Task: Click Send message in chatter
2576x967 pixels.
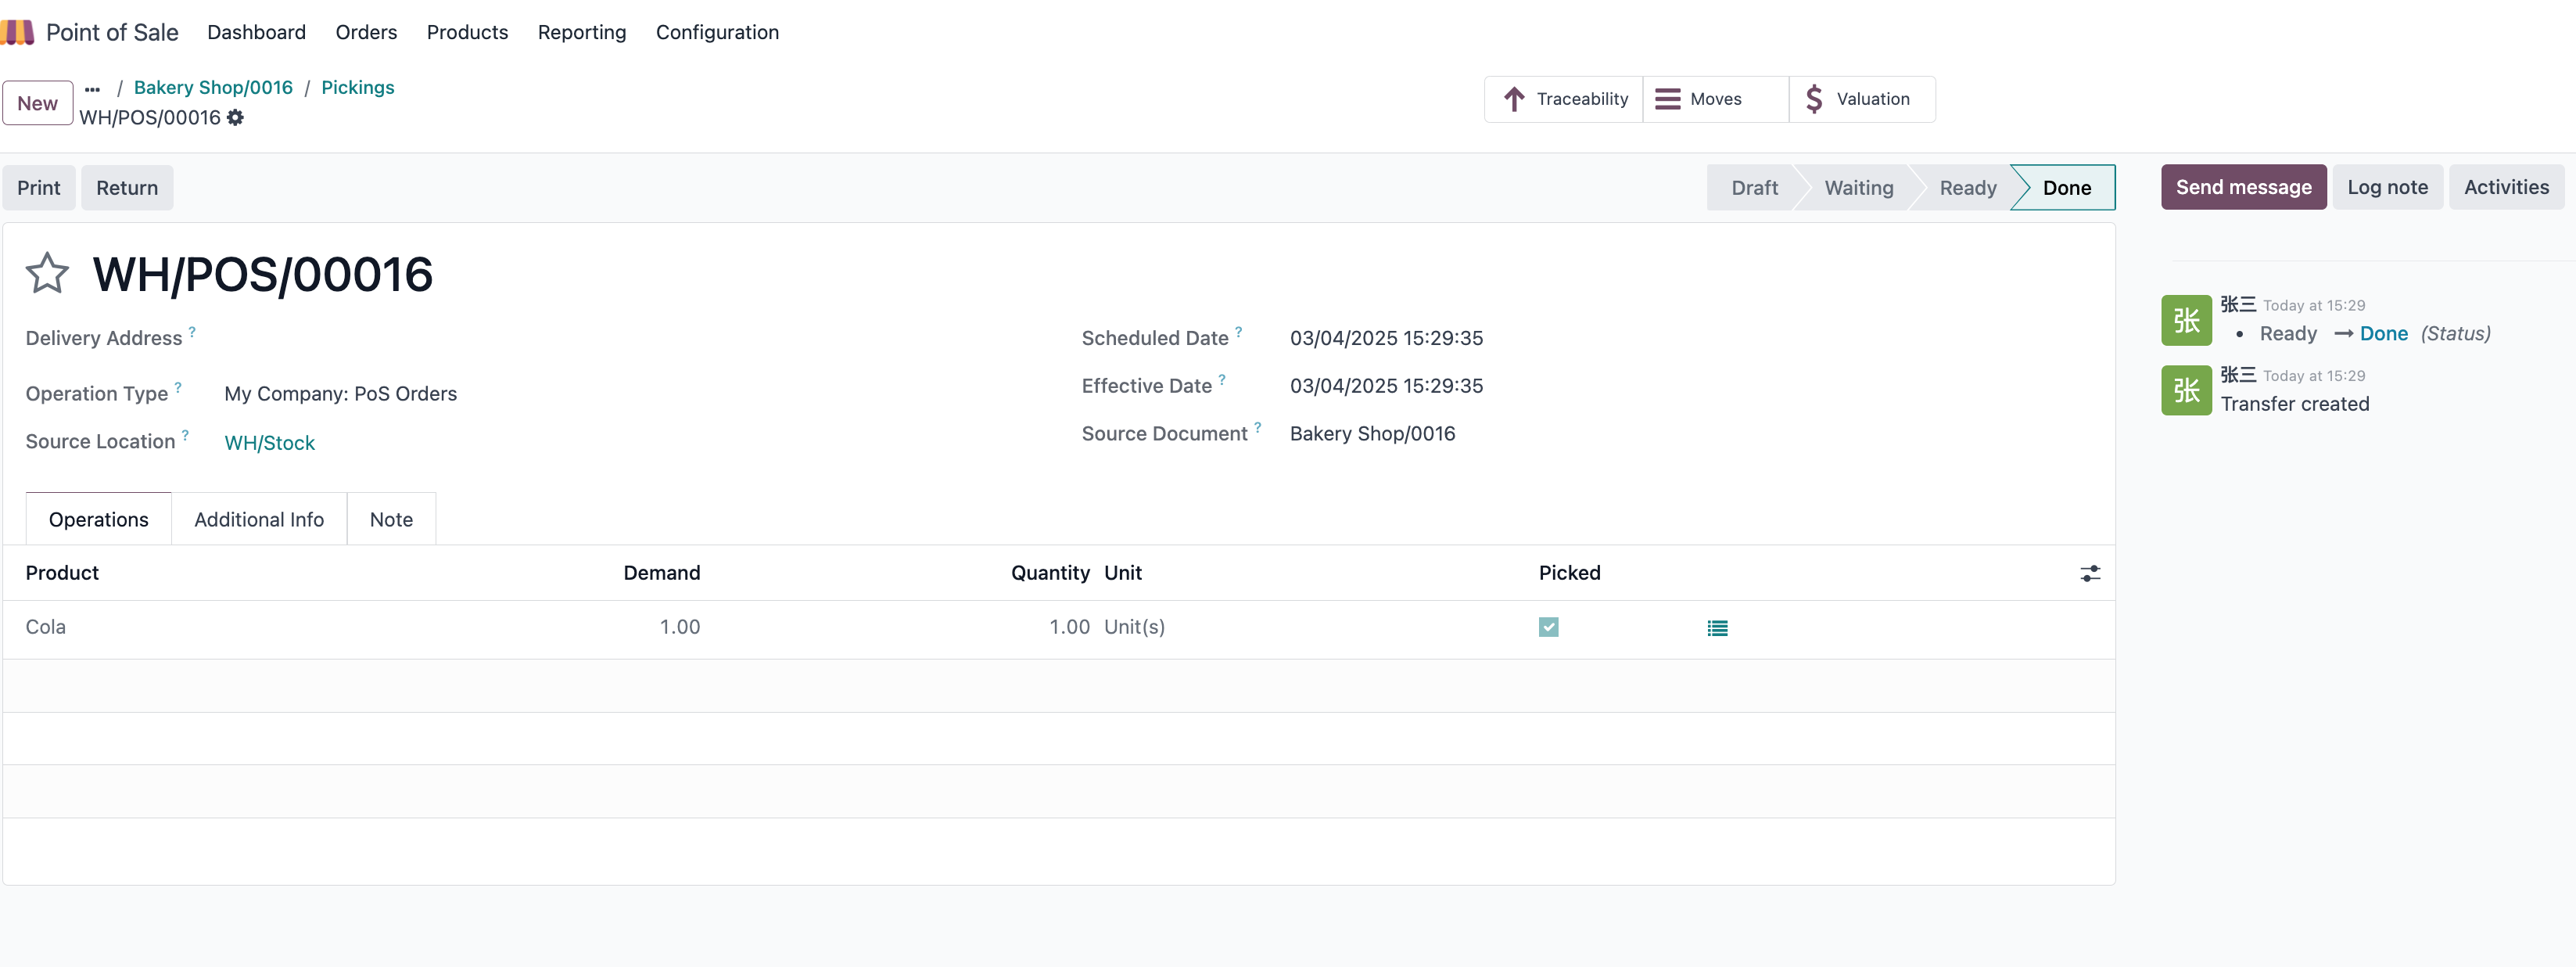Action: 2243,187
